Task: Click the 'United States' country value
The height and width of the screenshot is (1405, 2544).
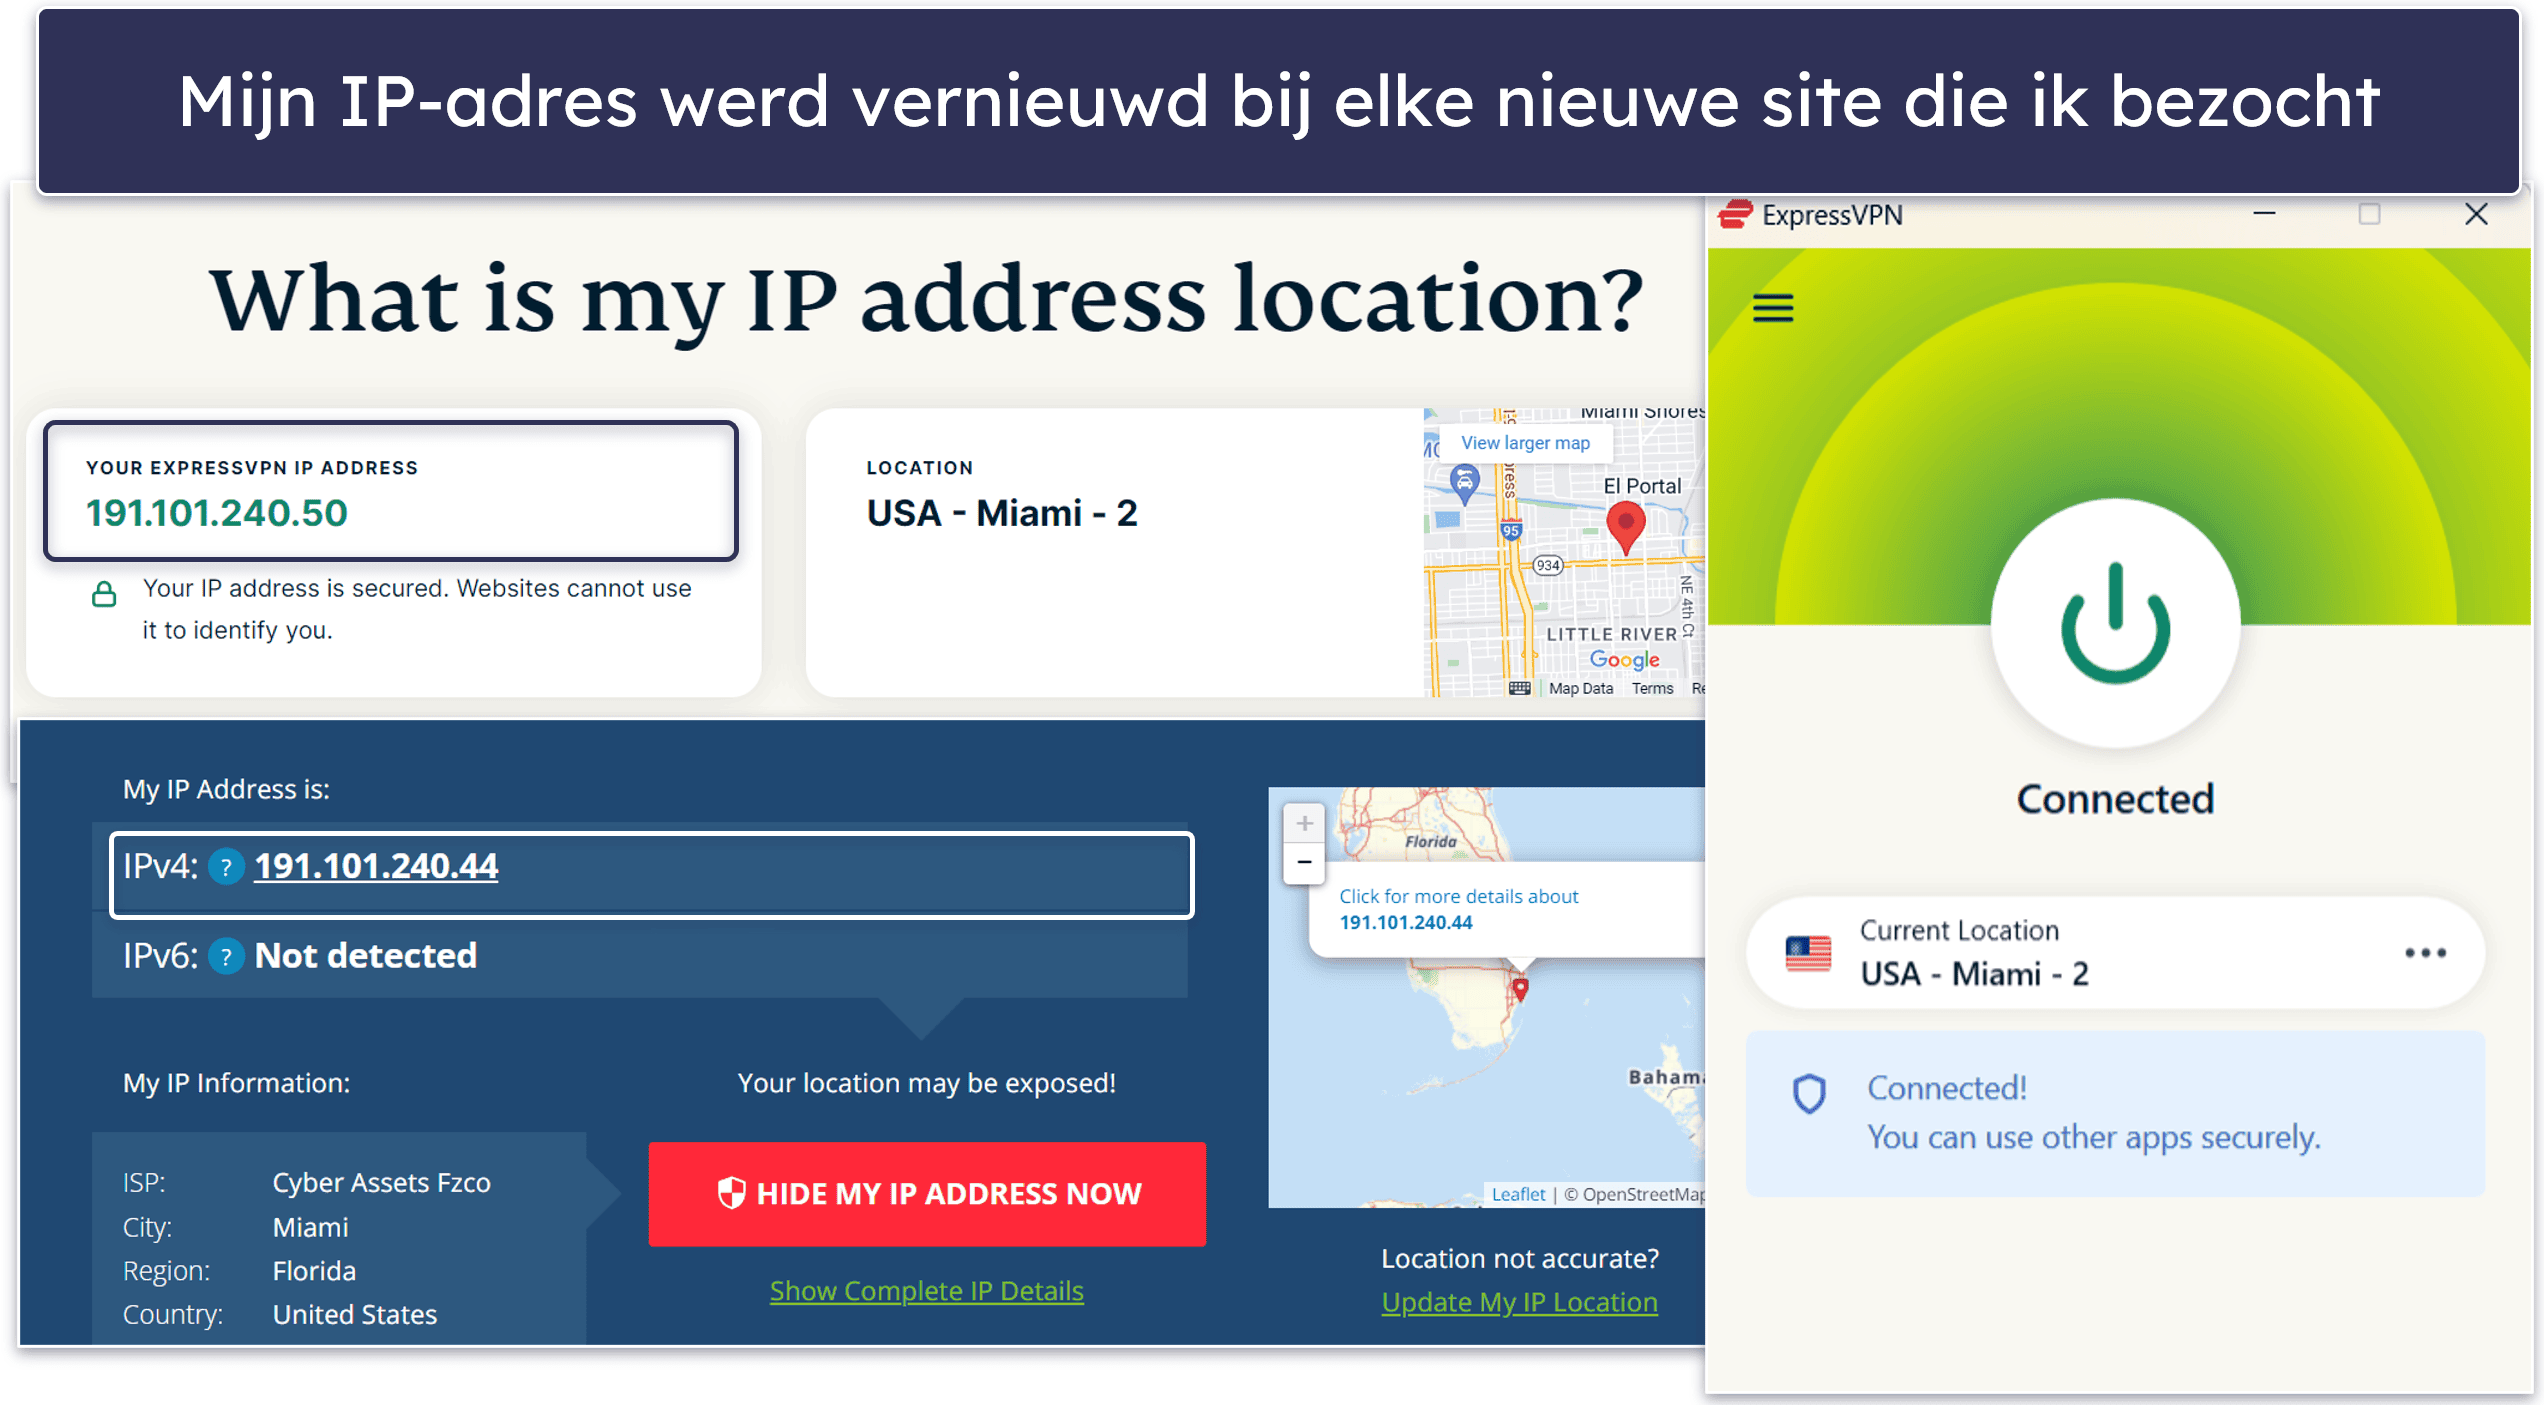Action: coord(354,1314)
